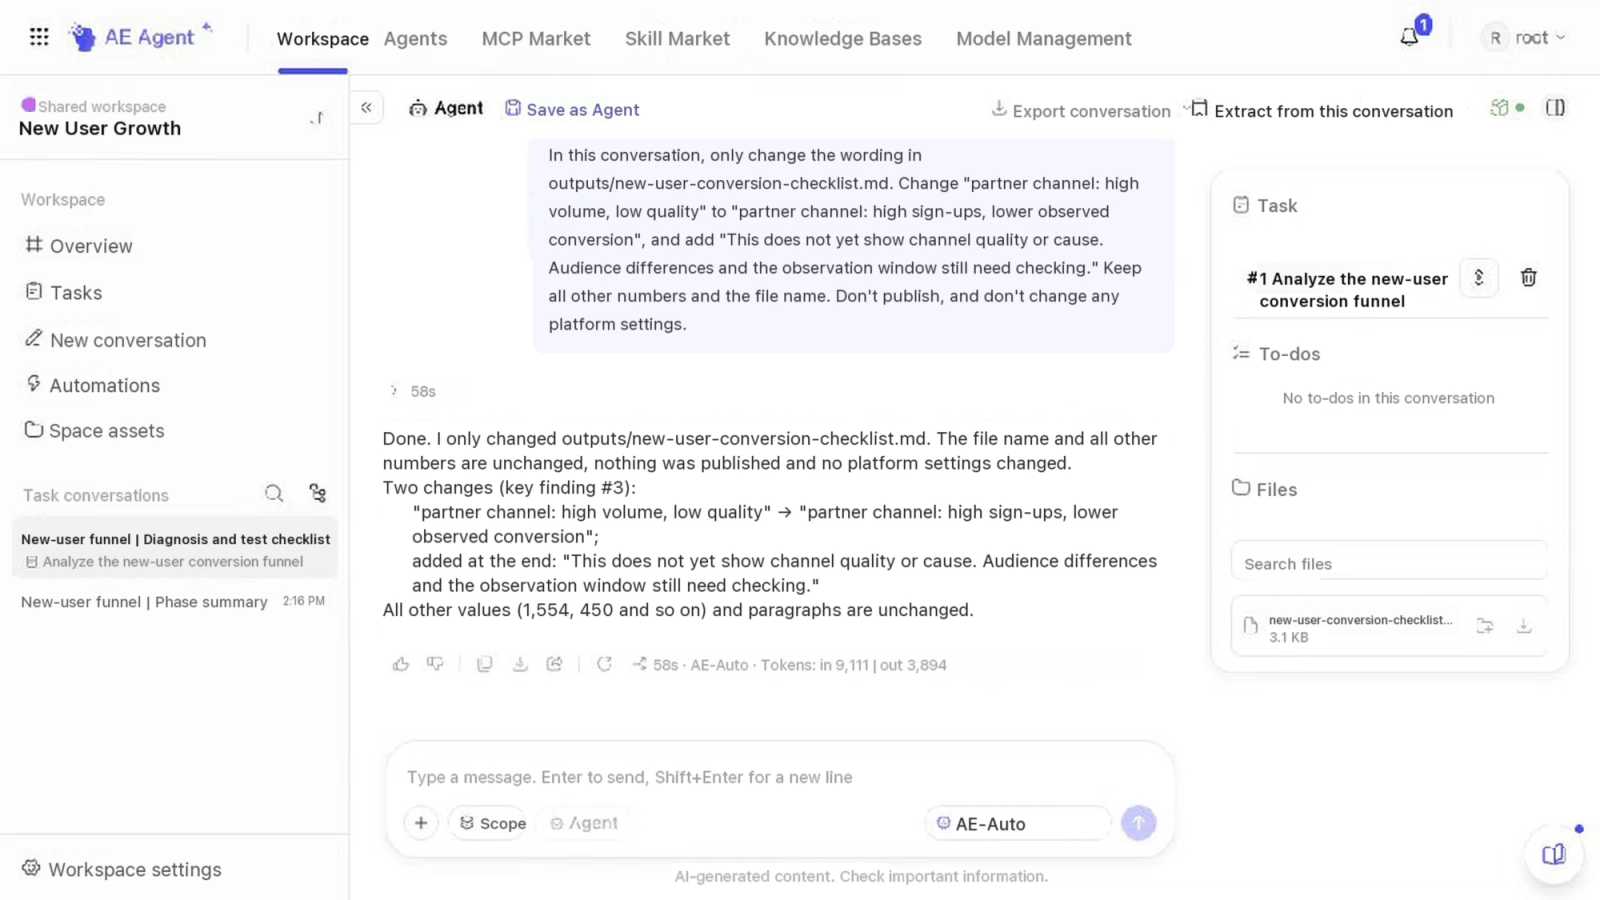
Task: Open the MCP Market tab
Action: coord(536,39)
